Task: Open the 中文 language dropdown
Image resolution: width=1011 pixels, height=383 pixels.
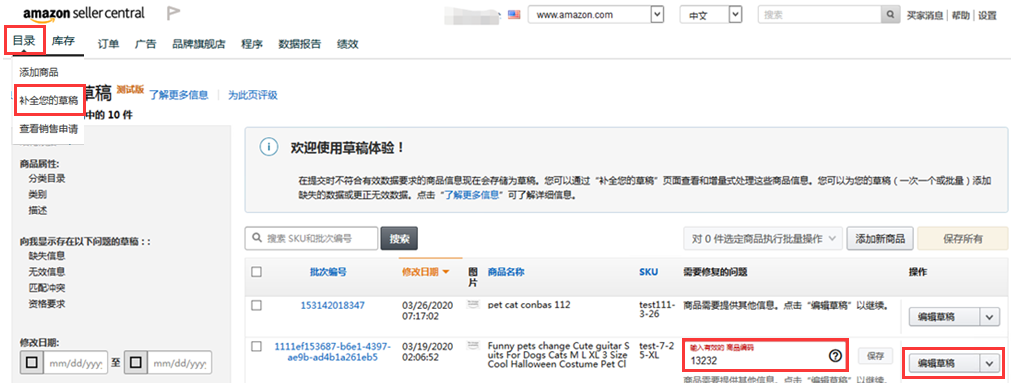Action: click(711, 14)
